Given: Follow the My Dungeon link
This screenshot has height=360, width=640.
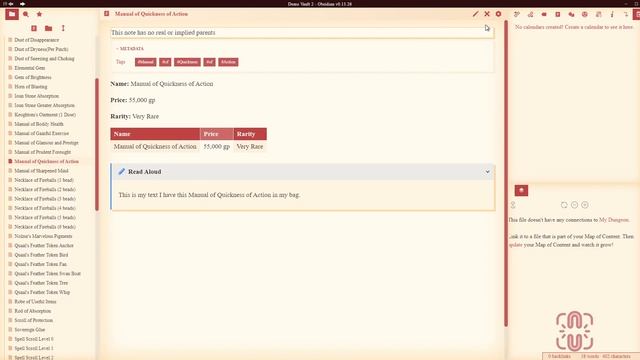Looking at the screenshot, I should 613,220.
